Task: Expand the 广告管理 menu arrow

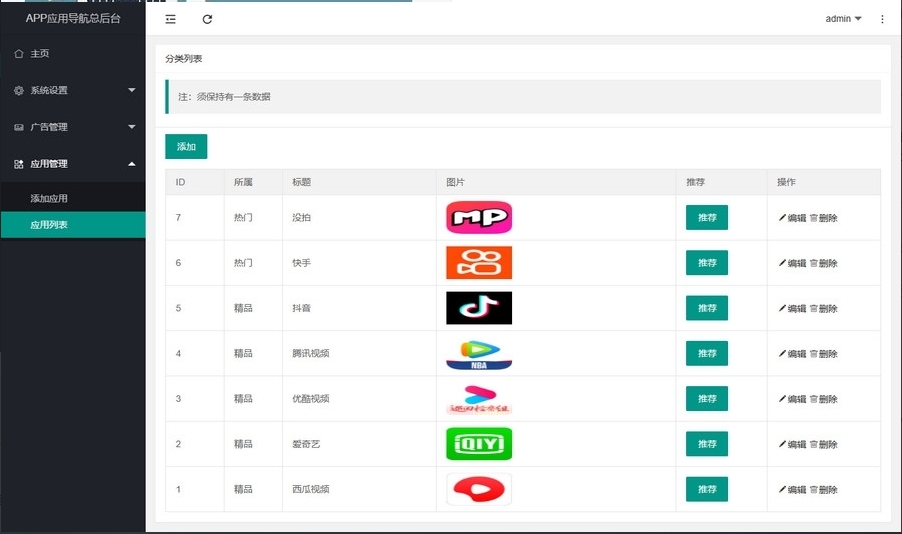Action: point(132,127)
